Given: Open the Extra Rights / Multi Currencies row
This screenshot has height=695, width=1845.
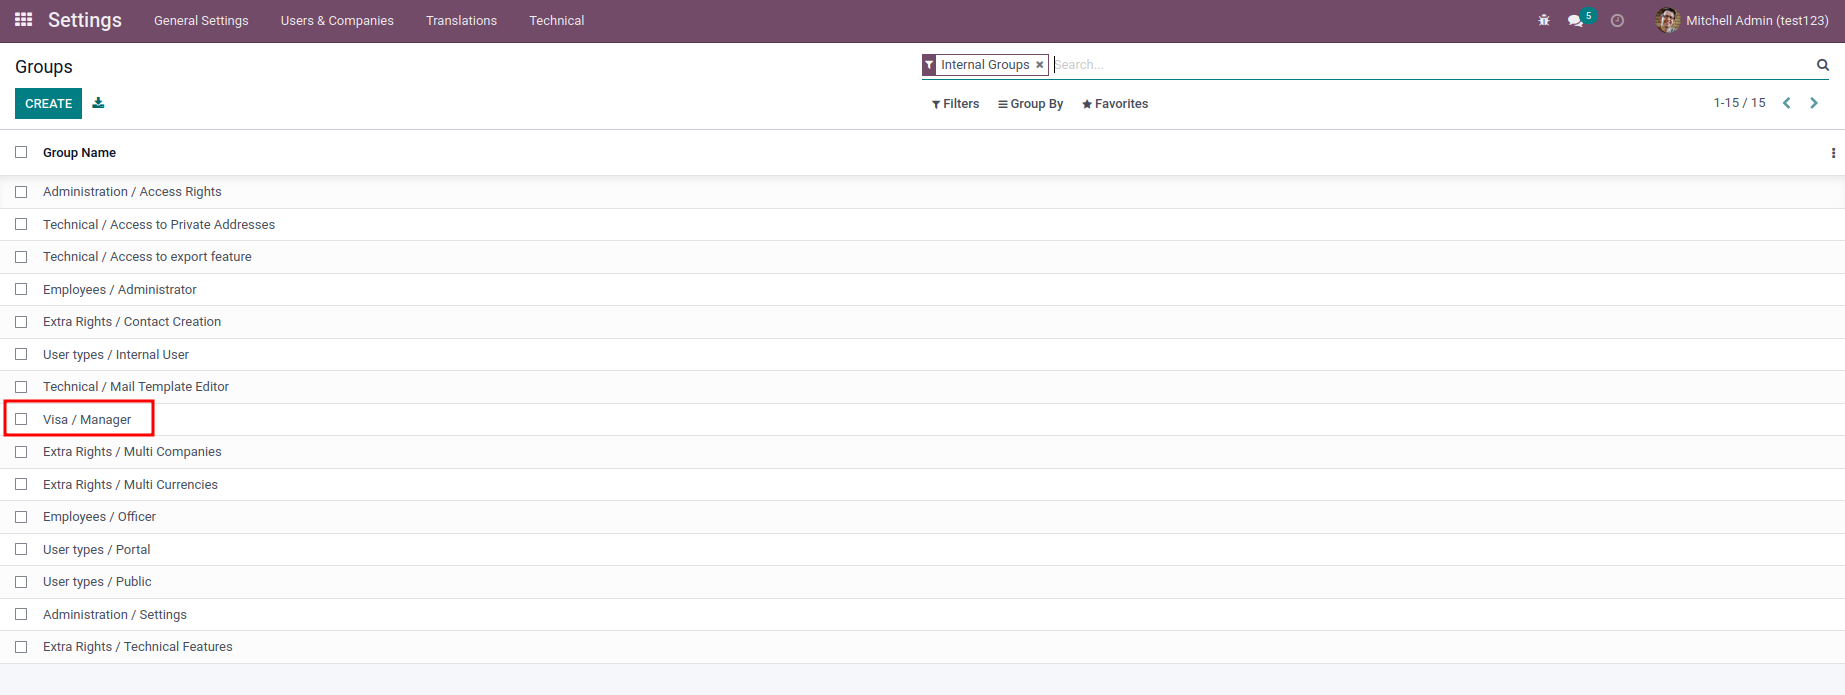Looking at the screenshot, I should point(130,485).
